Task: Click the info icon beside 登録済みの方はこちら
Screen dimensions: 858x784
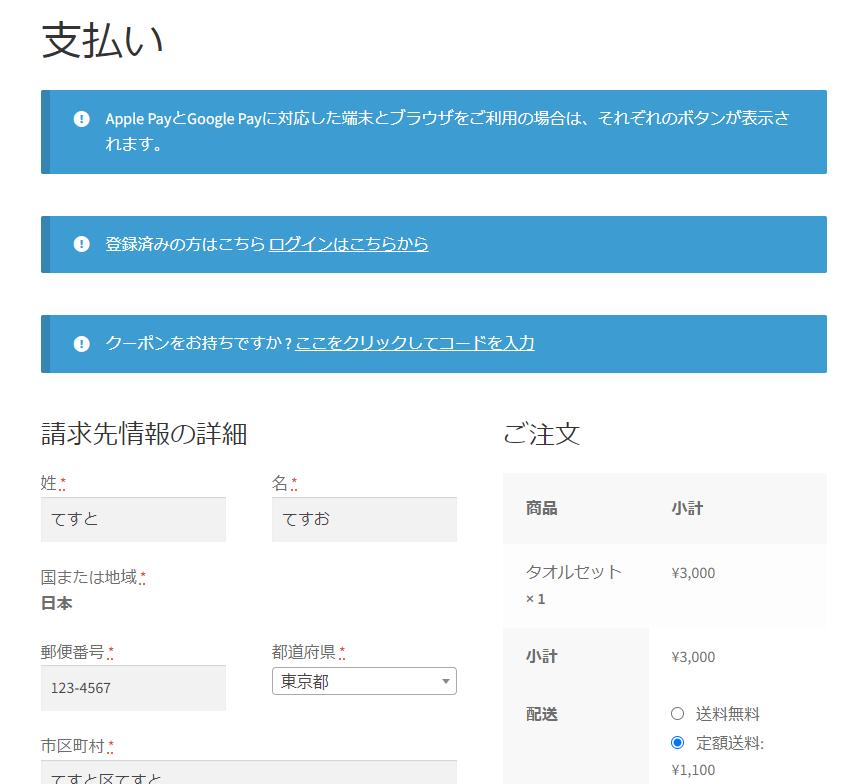Action: tap(82, 244)
